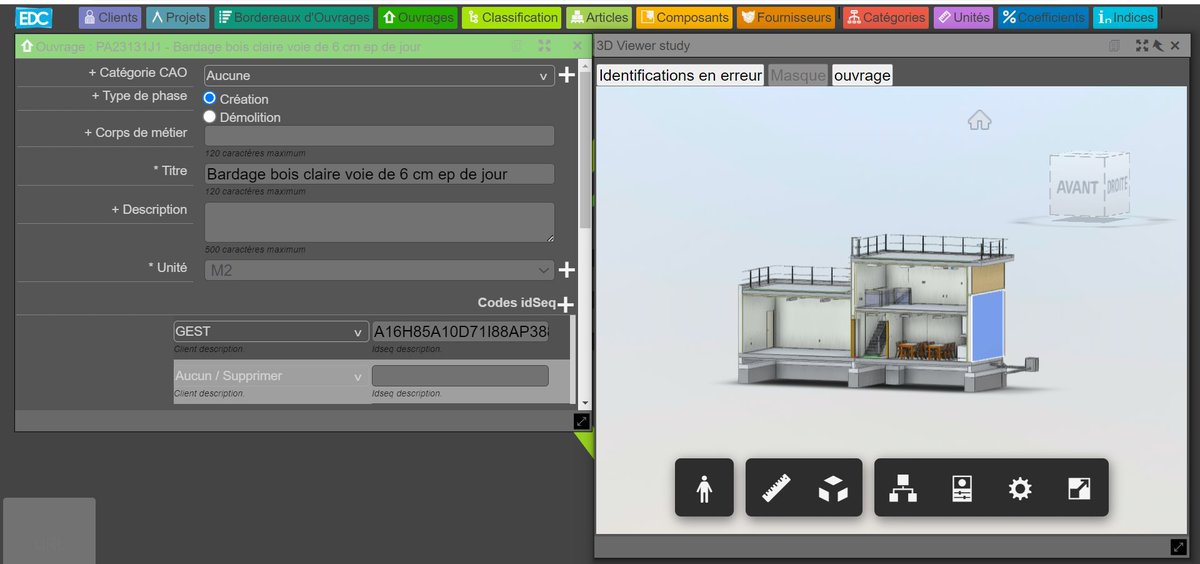Click resize handle of 3D Viewer panel
1200x564 pixels.
[x=1179, y=547]
